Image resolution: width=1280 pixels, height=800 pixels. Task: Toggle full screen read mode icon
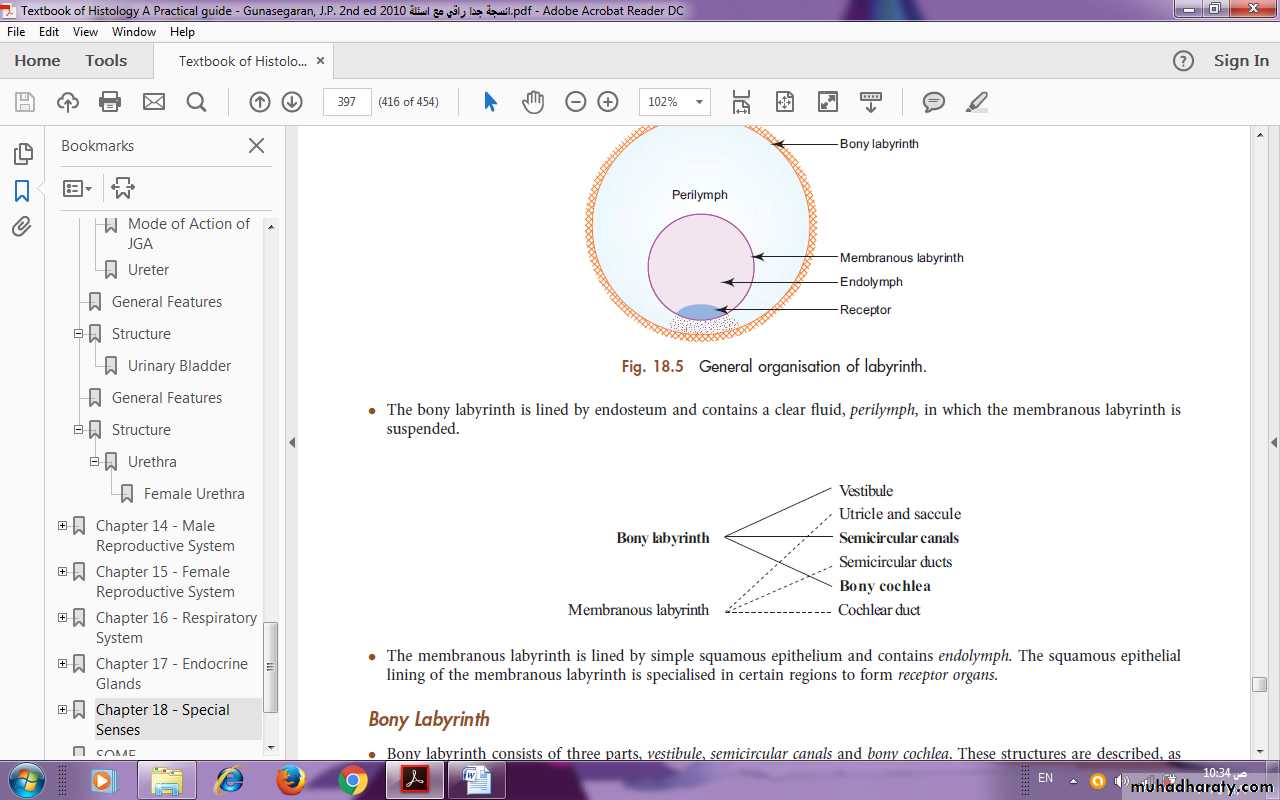point(827,101)
